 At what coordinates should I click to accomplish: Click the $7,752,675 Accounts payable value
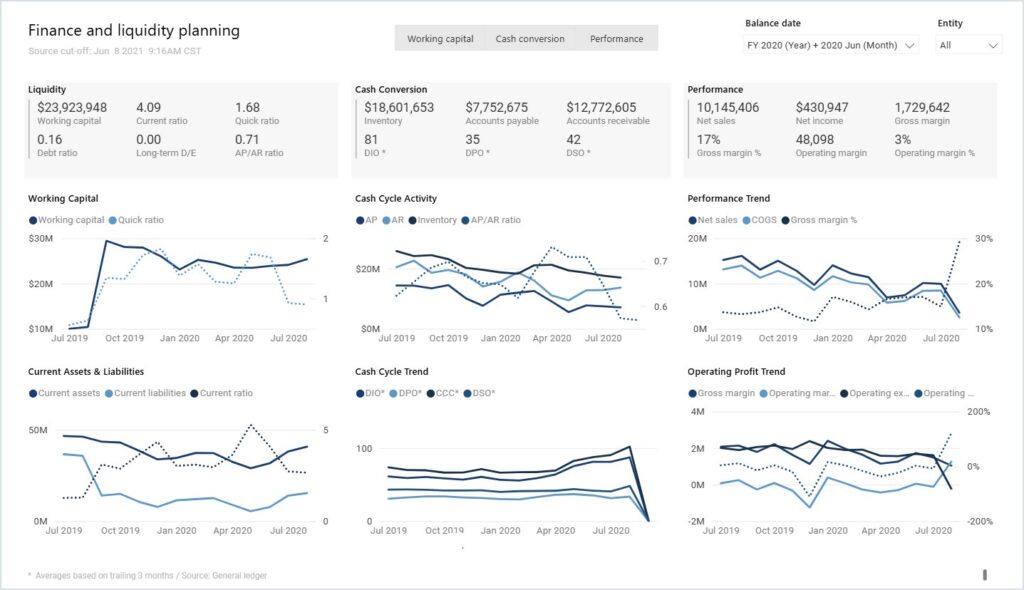(x=496, y=108)
